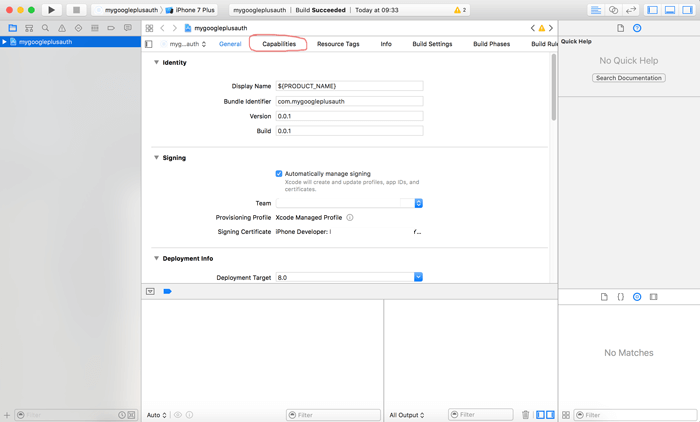
Task: Click the editor vertical scrollbar
Action: (x=554, y=87)
